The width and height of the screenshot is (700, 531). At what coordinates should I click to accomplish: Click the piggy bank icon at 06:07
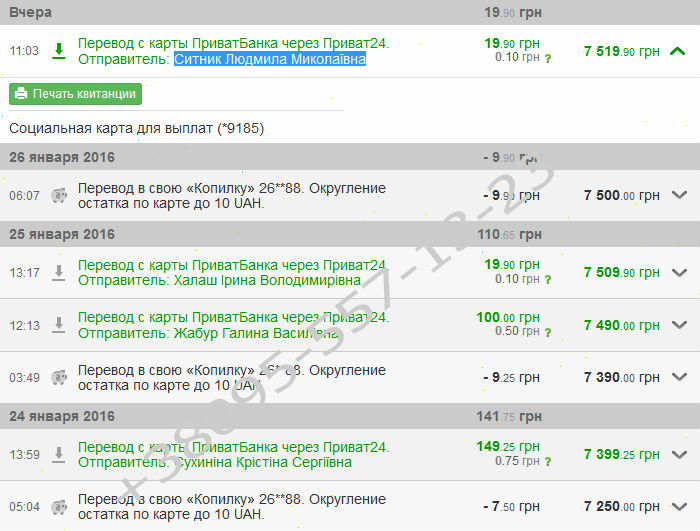(x=58, y=195)
